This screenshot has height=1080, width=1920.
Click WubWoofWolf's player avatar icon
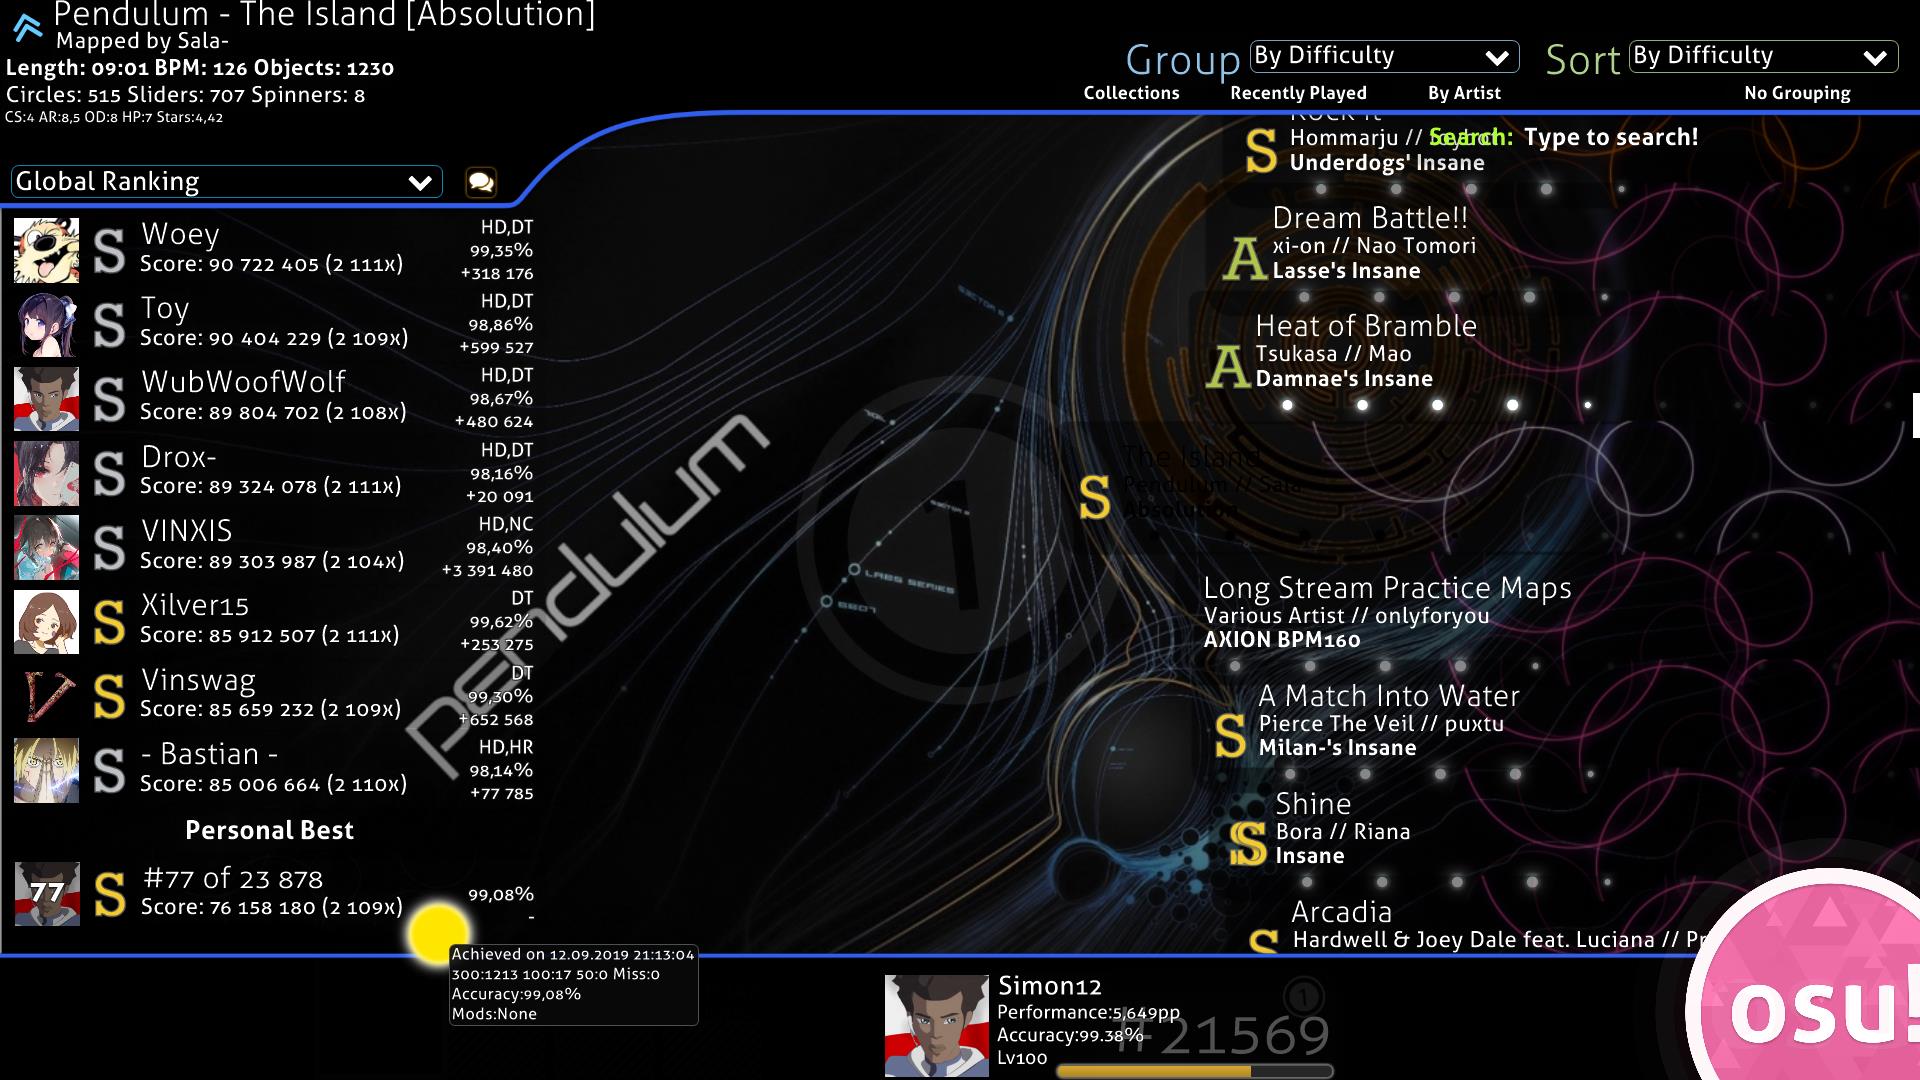point(46,398)
